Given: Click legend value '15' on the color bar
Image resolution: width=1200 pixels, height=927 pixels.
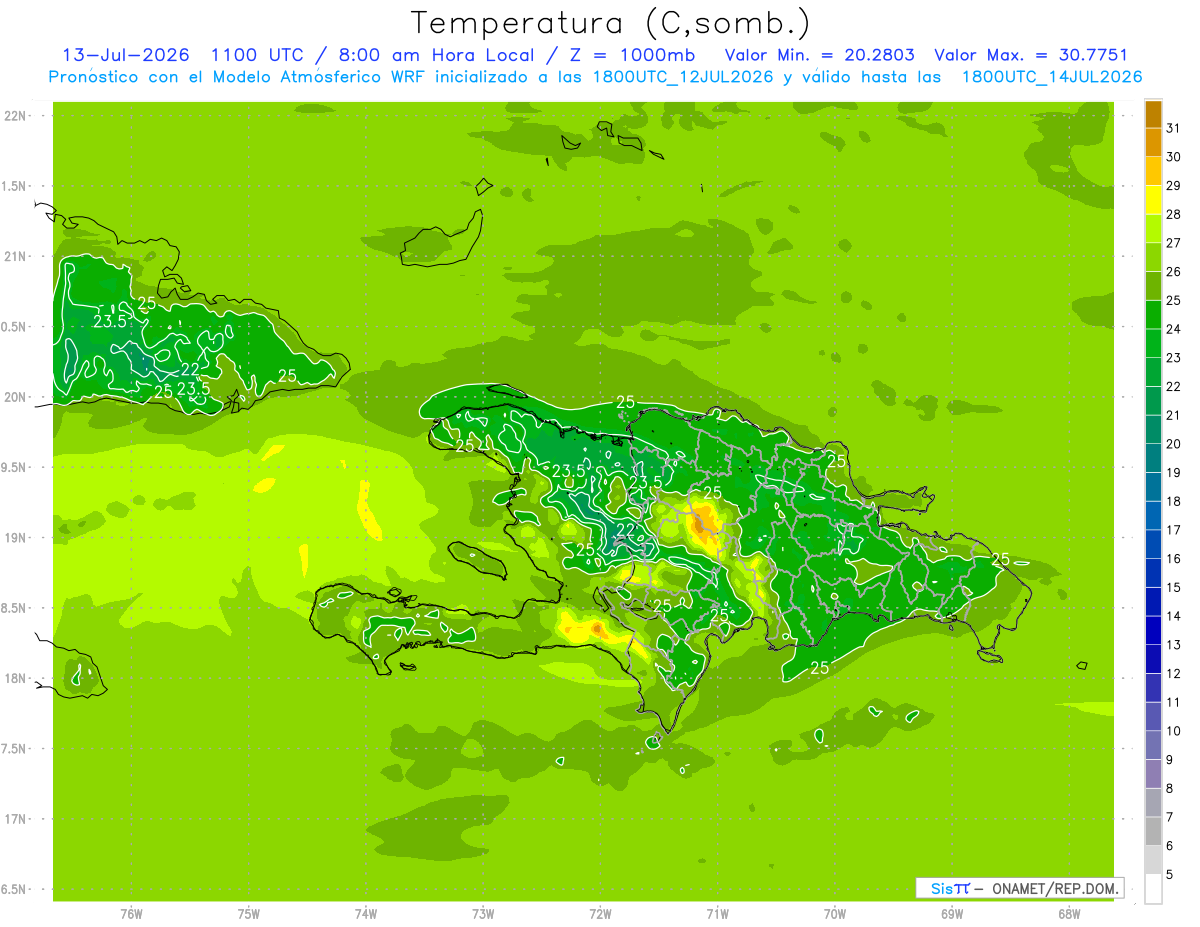Looking at the screenshot, I should click(1173, 587).
